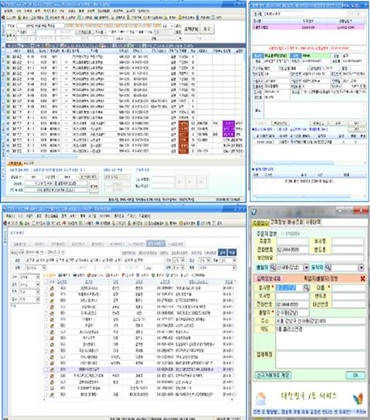The height and width of the screenshot is (420, 370).
Task: Click the new-customer save button beside OK
Action: tap(273, 375)
